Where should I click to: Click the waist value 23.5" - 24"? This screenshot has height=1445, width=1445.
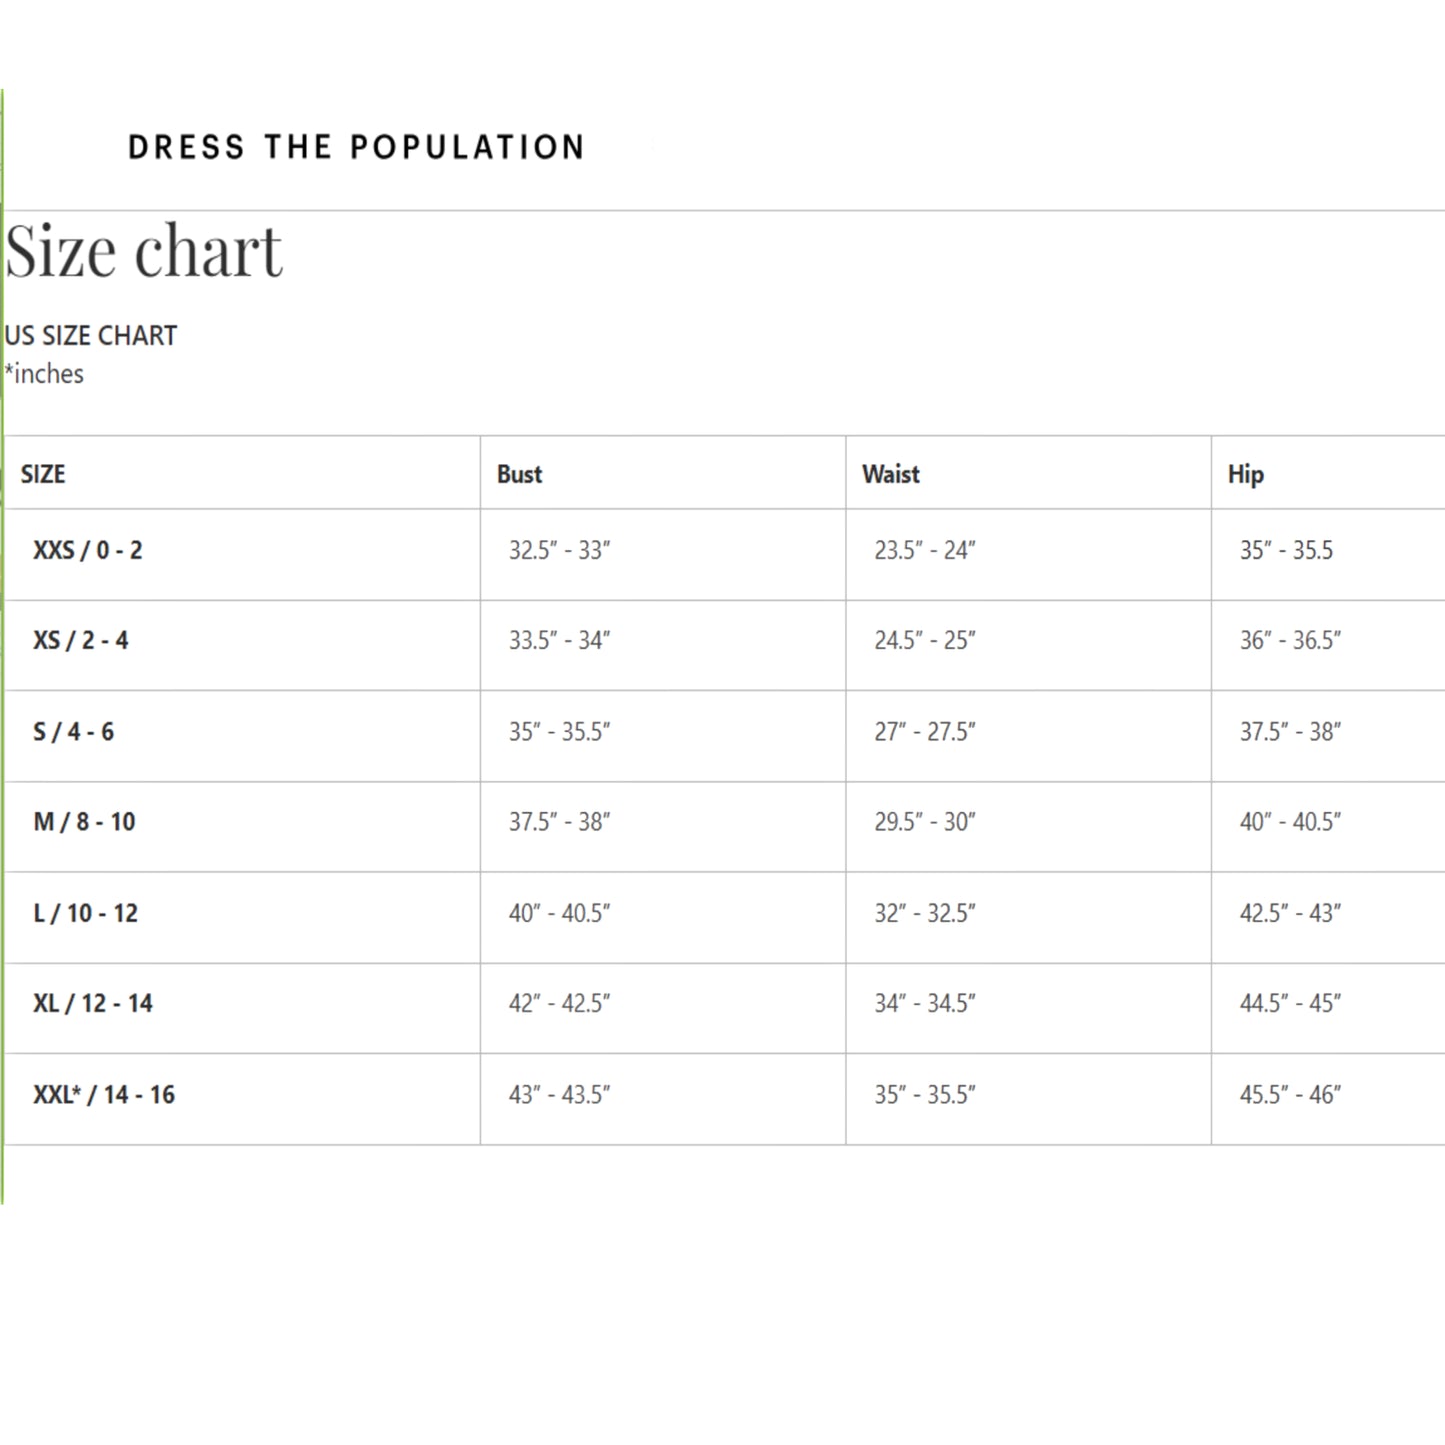click(x=924, y=550)
